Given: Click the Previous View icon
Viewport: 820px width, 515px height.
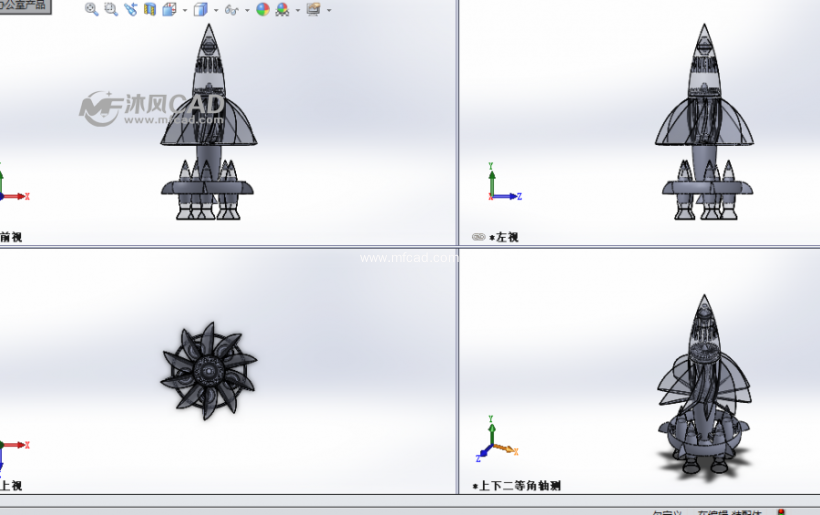Looking at the screenshot, I should pyautogui.click(x=131, y=9).
